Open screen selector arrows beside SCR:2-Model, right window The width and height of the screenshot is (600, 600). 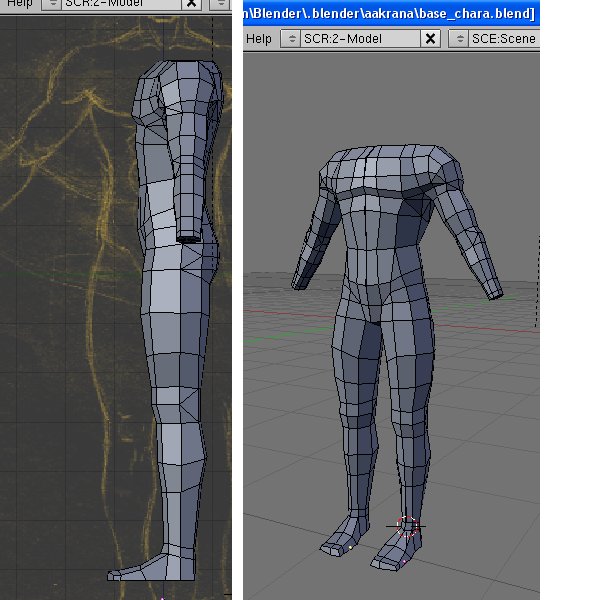click(x=291, y=39)
